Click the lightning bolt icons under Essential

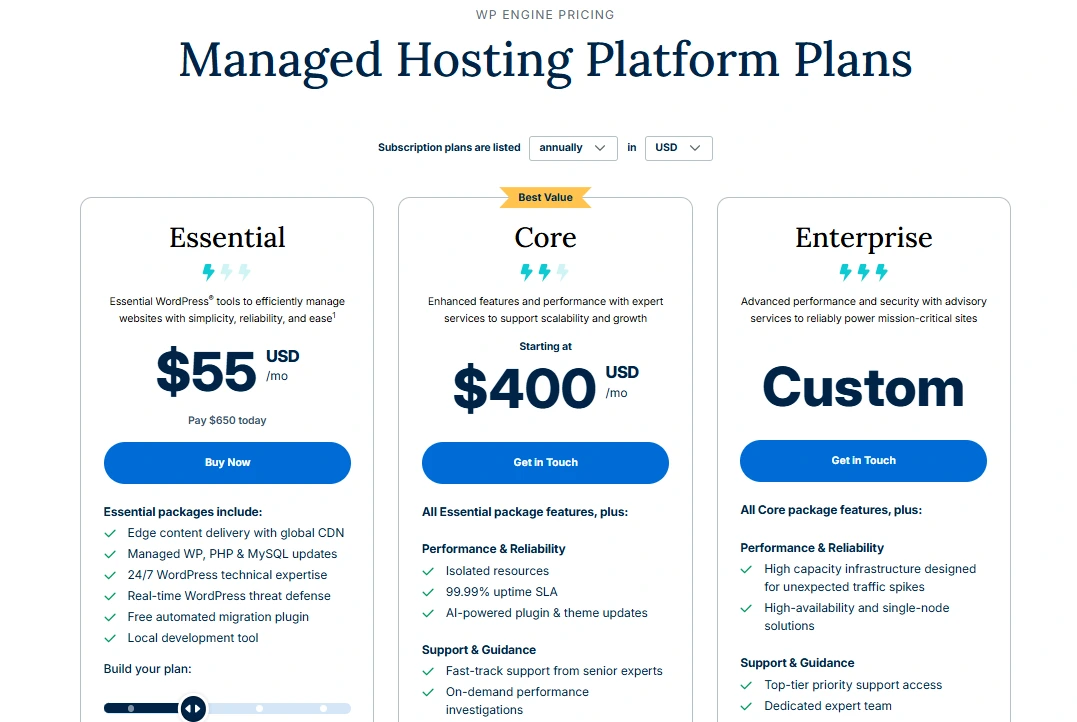[227, 271]
